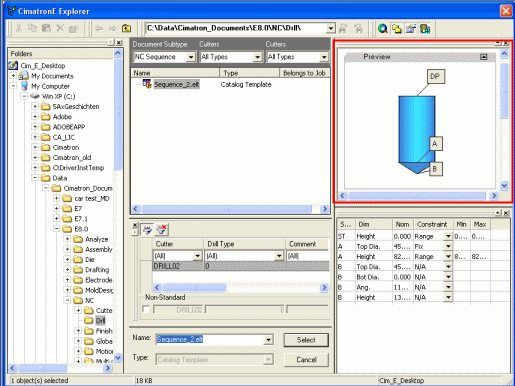Expand the Adobe folder node
This screenshot has height=386, width=515.
(35, 117)
